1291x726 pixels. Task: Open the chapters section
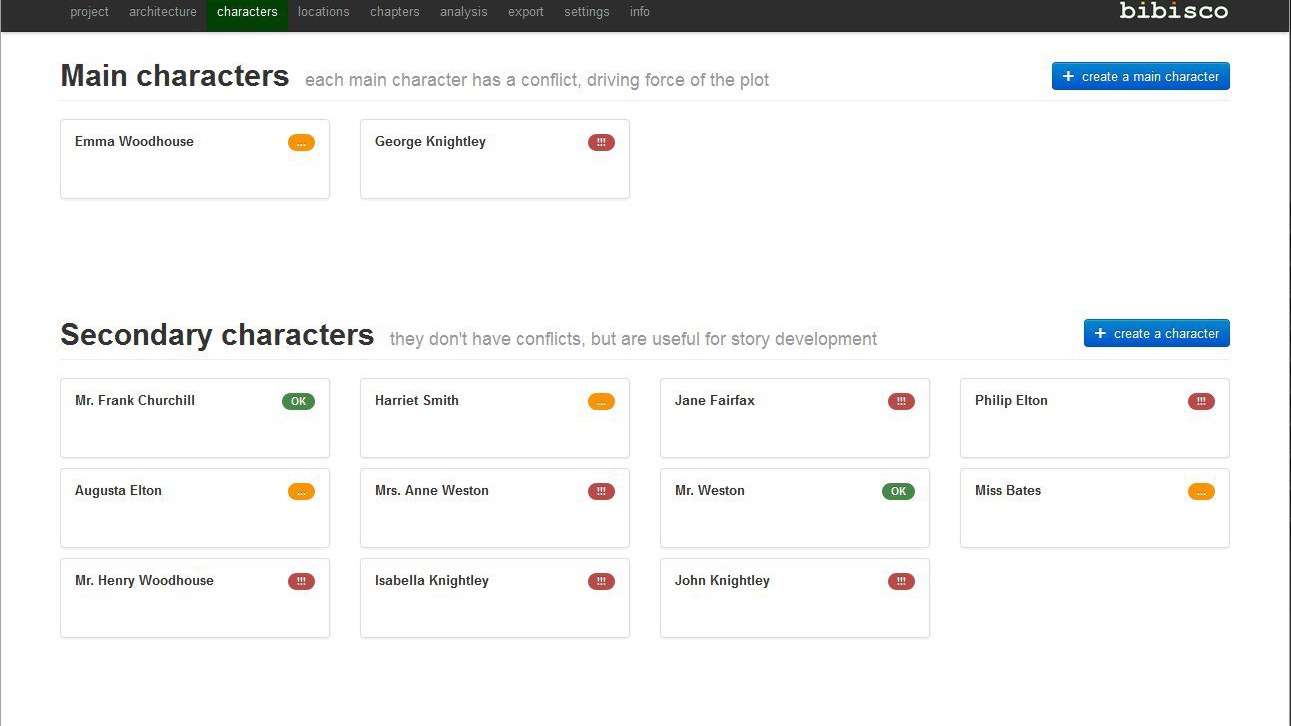[x=395, y=12]
